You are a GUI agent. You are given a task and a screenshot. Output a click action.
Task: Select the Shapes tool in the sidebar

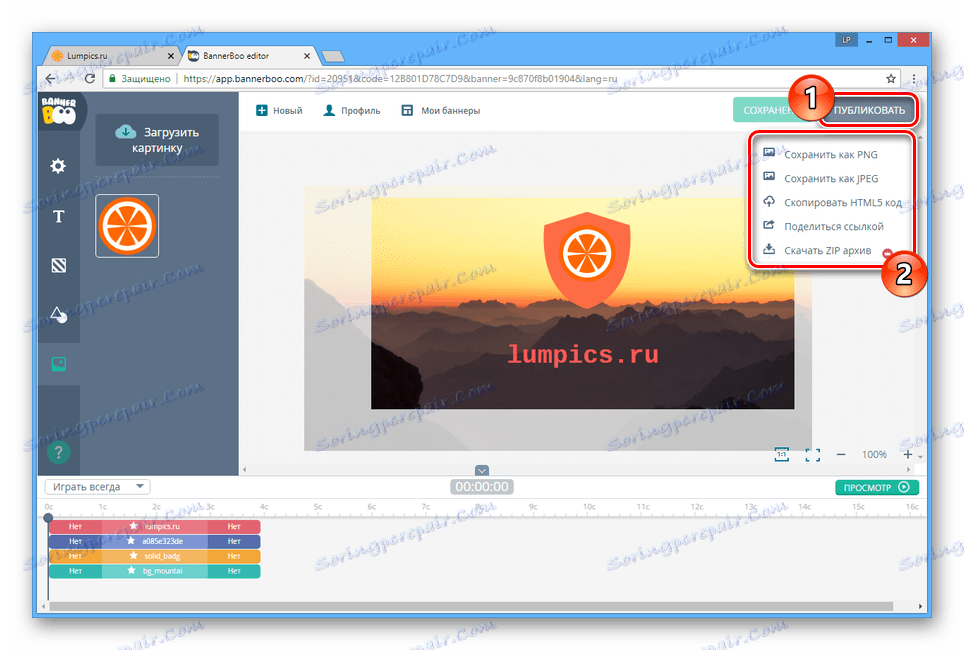(58, 315)
